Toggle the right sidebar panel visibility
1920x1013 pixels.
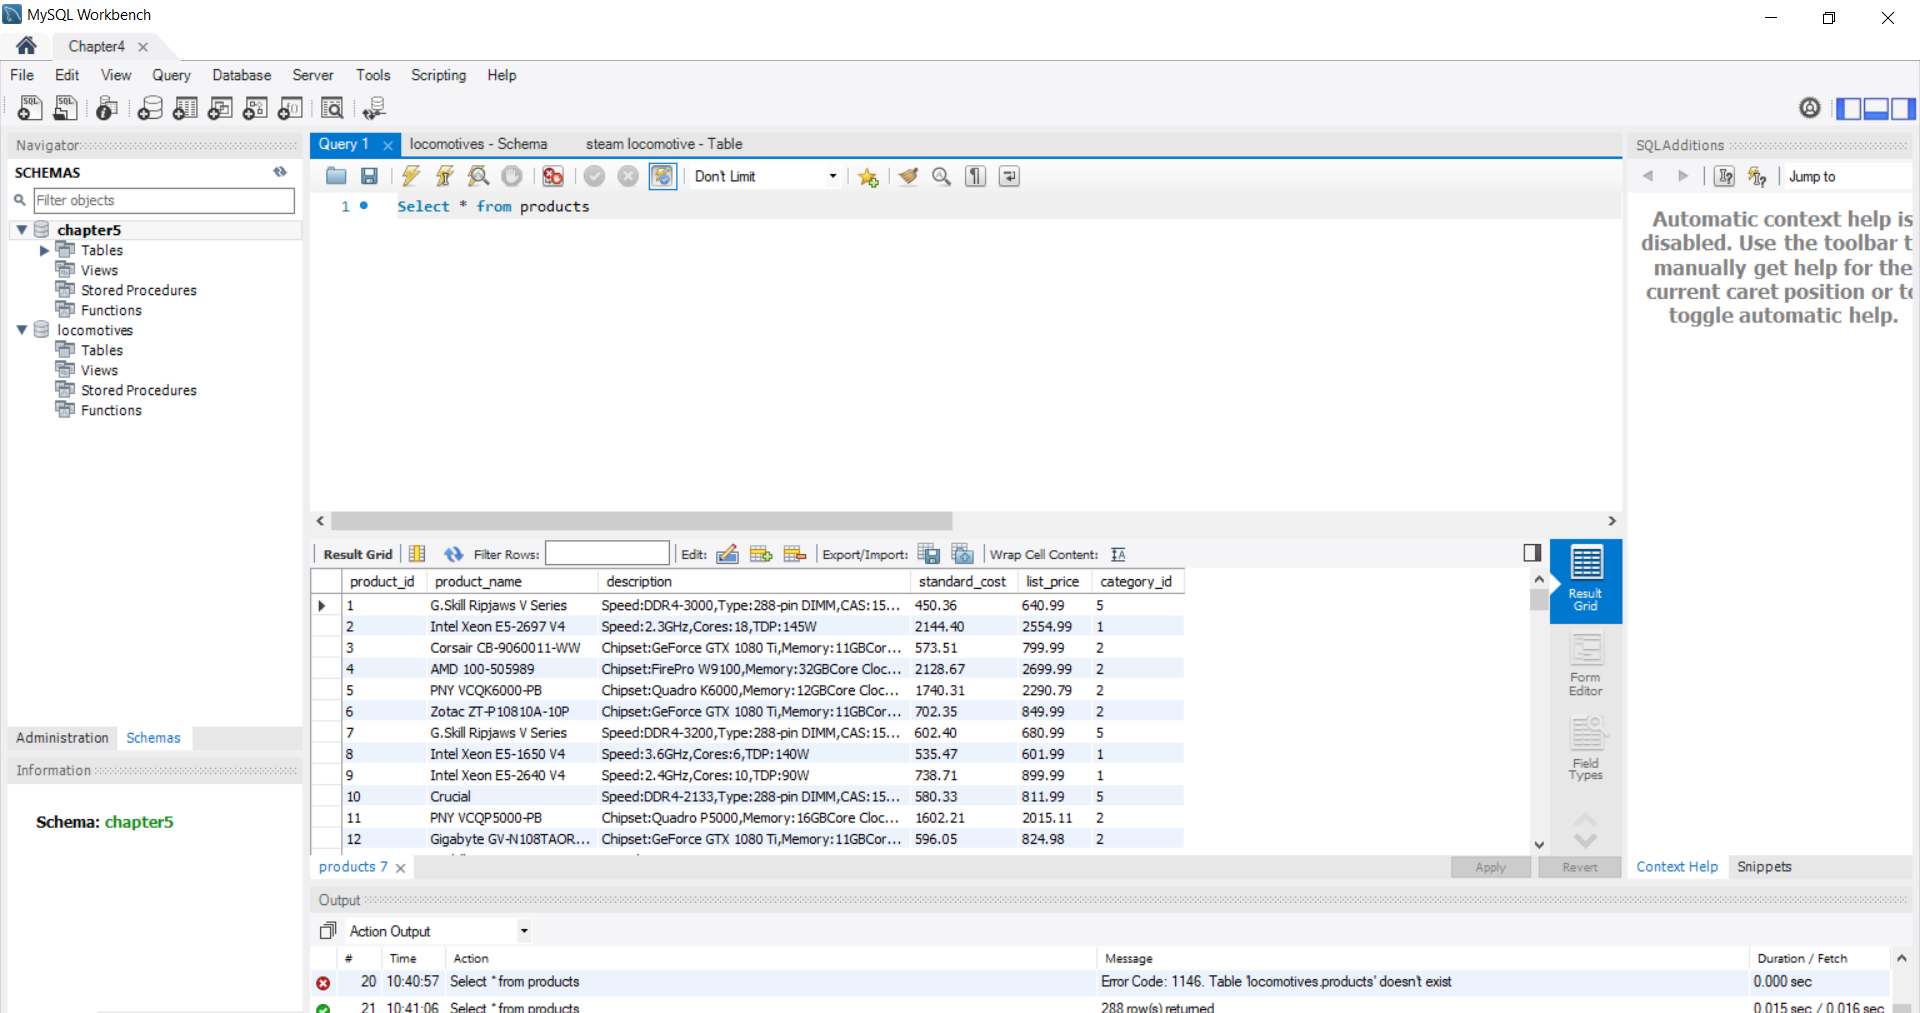[x=1903, y=108]
